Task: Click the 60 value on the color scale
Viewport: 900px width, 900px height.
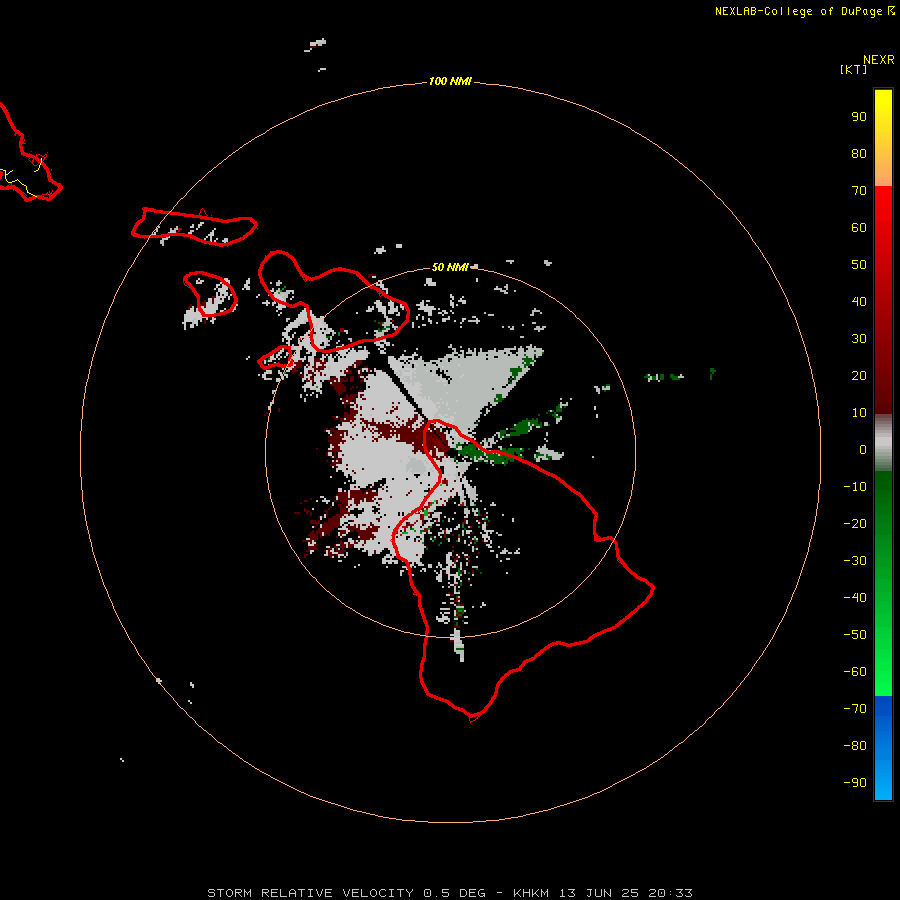Action: pos(859,228)
